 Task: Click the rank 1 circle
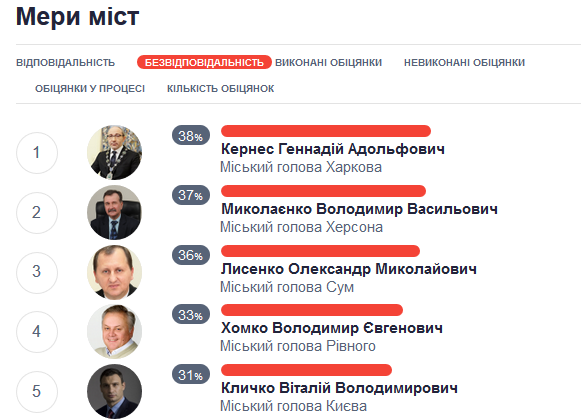point(37,153)
